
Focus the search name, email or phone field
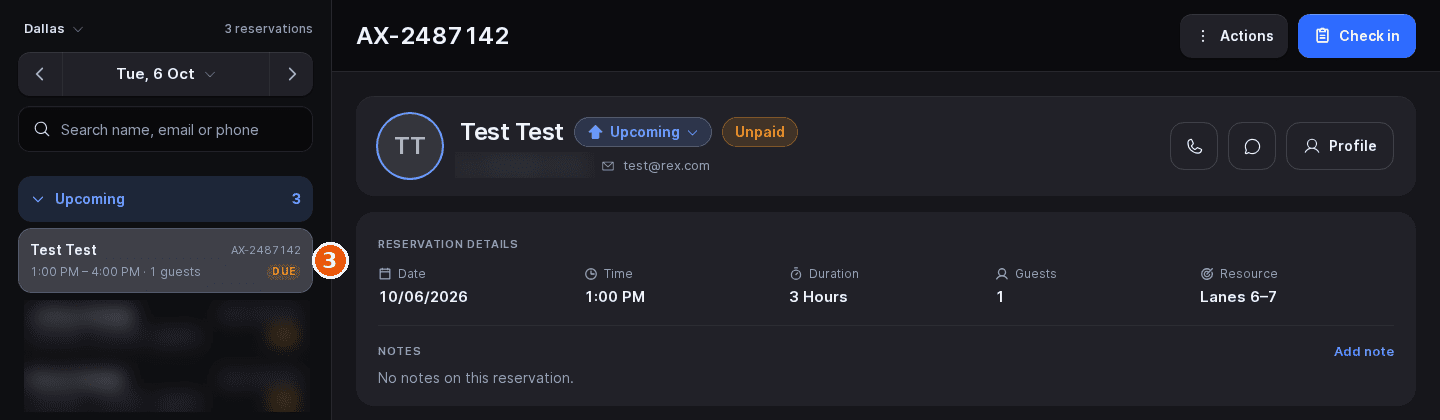(166, 129)
